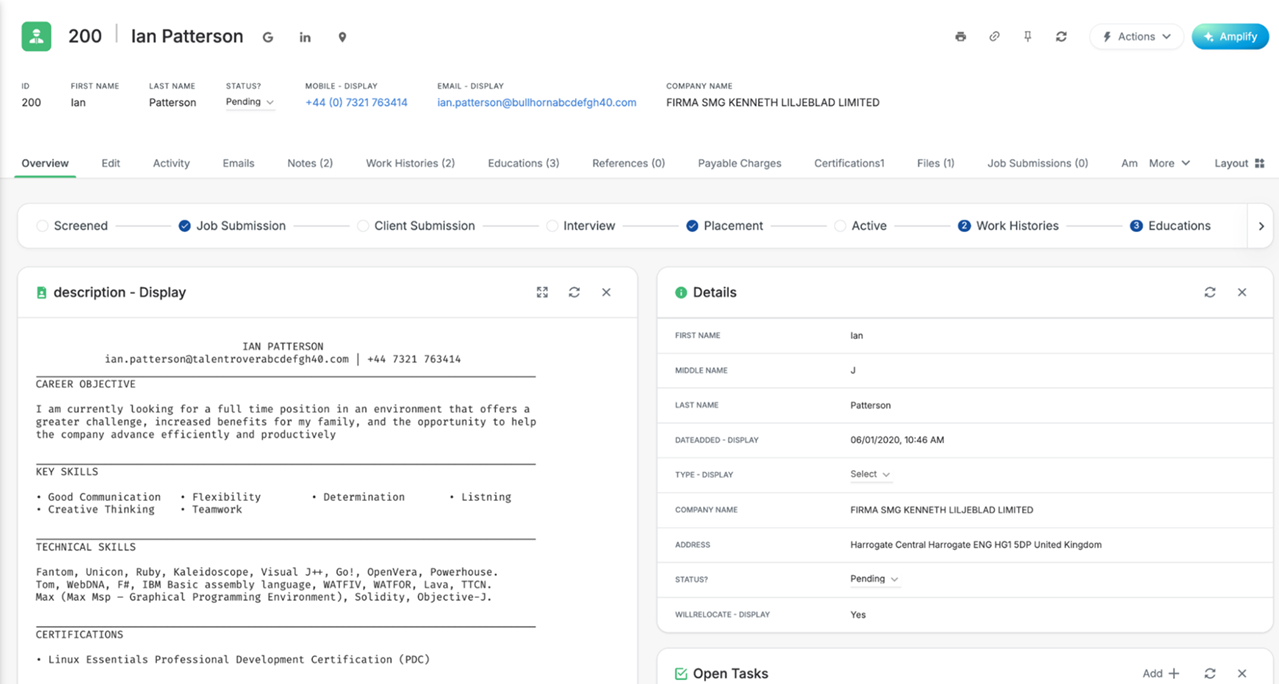This screenshot has width=1279, height=684.
Task: Toggle the Job Submission pipeline step
Action: [x=184, y=226]
